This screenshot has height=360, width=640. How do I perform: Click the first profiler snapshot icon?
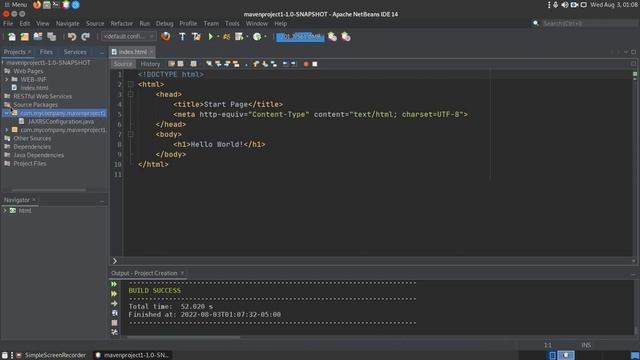point(332,37)
